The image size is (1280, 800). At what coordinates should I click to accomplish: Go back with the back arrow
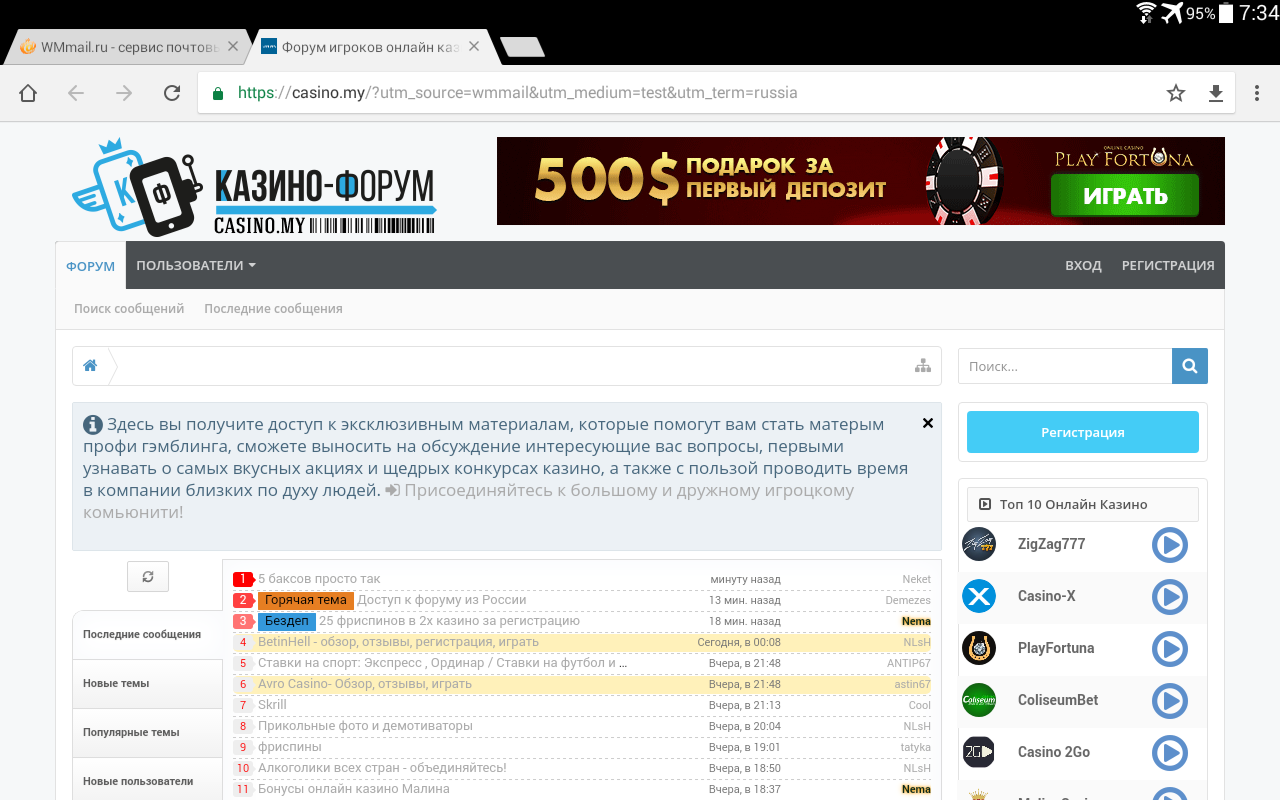coord(76,93)
